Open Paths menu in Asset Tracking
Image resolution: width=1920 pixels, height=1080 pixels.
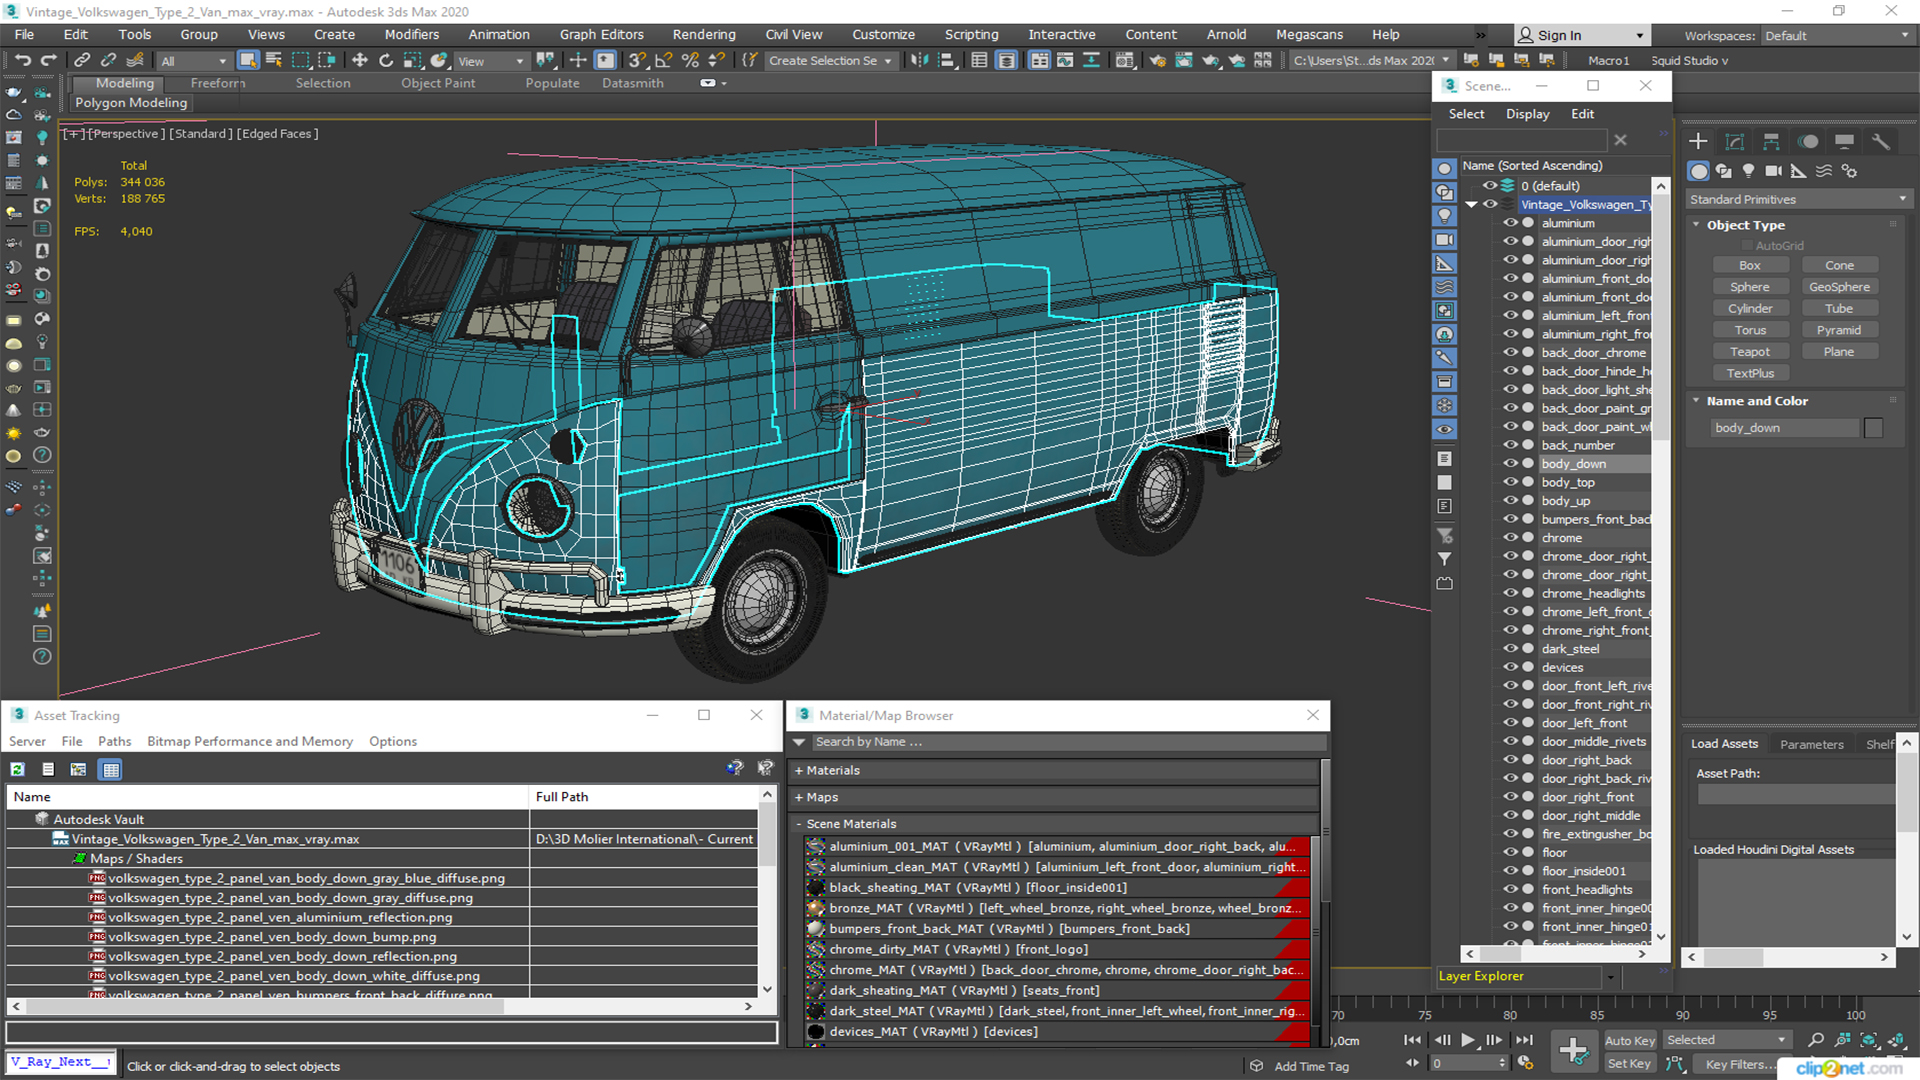point(114,741)
